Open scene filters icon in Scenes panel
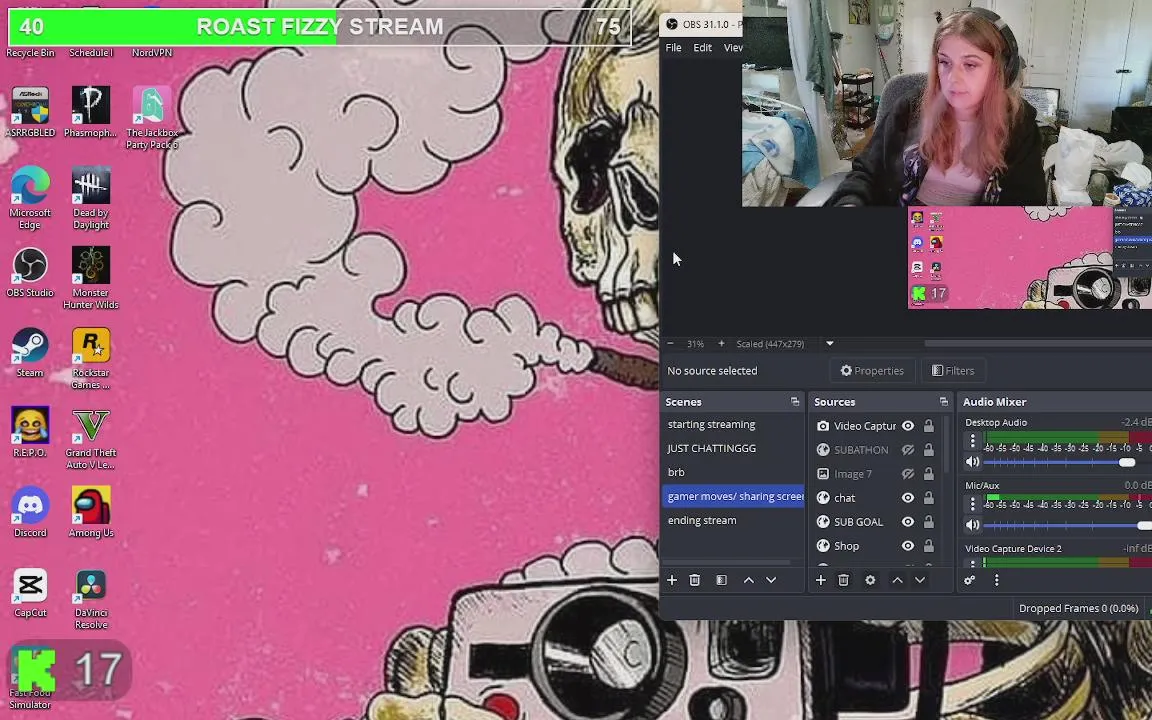1152x720 pixels. click(721, 580)
